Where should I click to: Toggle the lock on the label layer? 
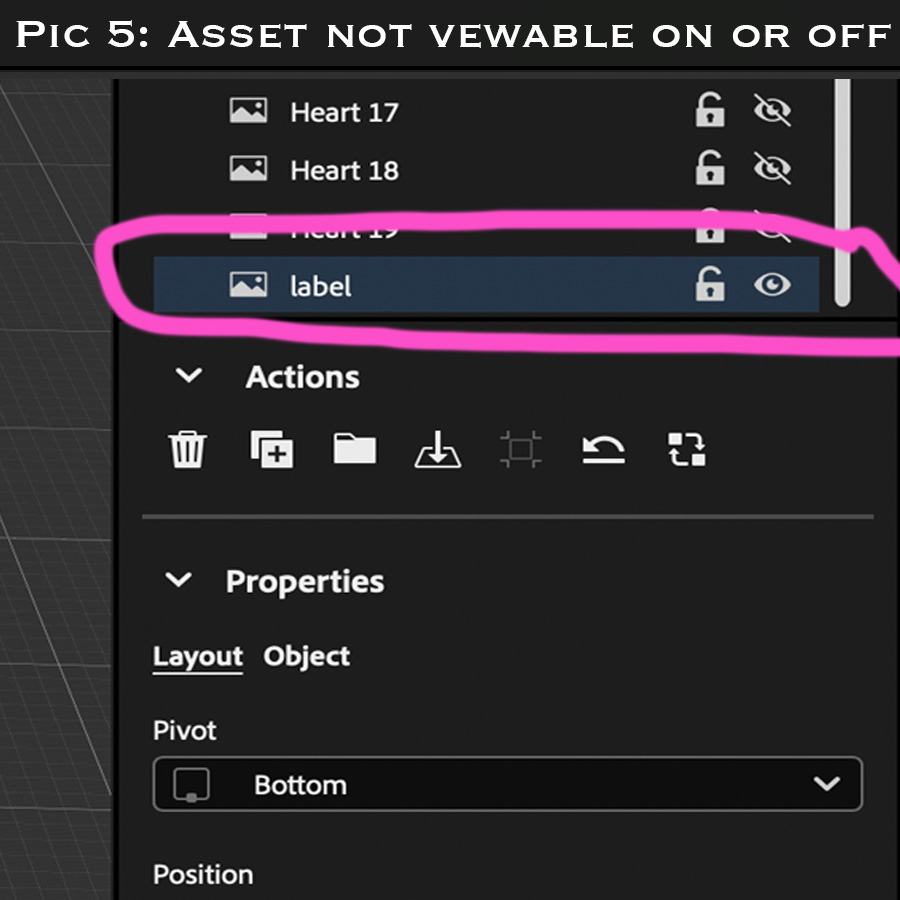[709, 285]
